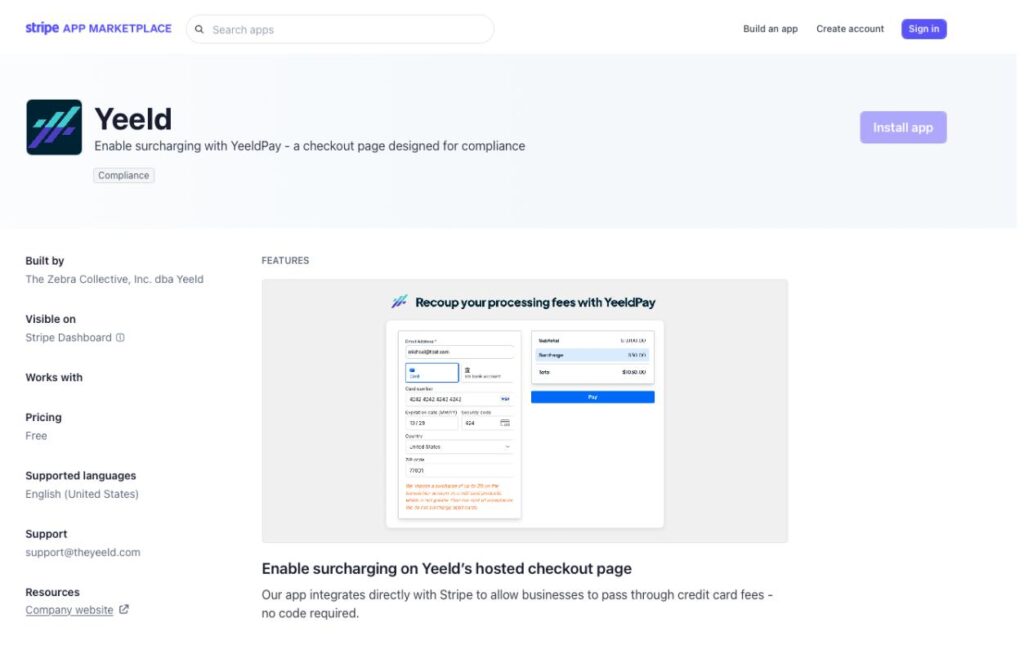
Task: Click the Install app button
Action: click(903, 127)
